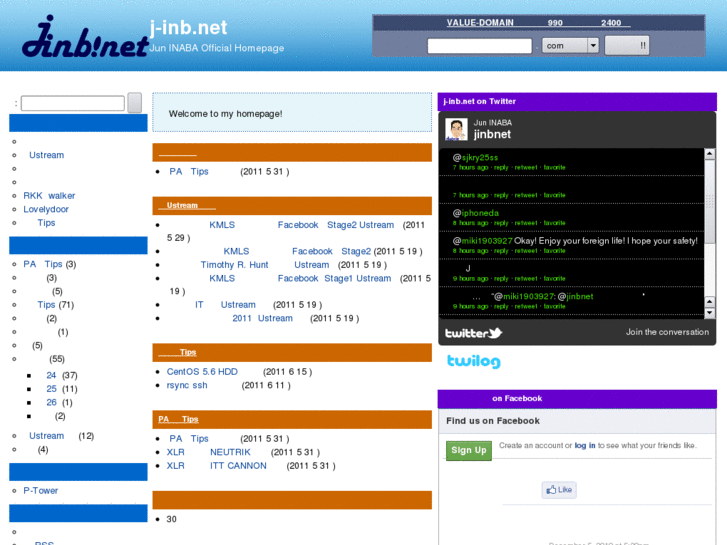Click the sidebar search submit button

[x=134, y=103]
